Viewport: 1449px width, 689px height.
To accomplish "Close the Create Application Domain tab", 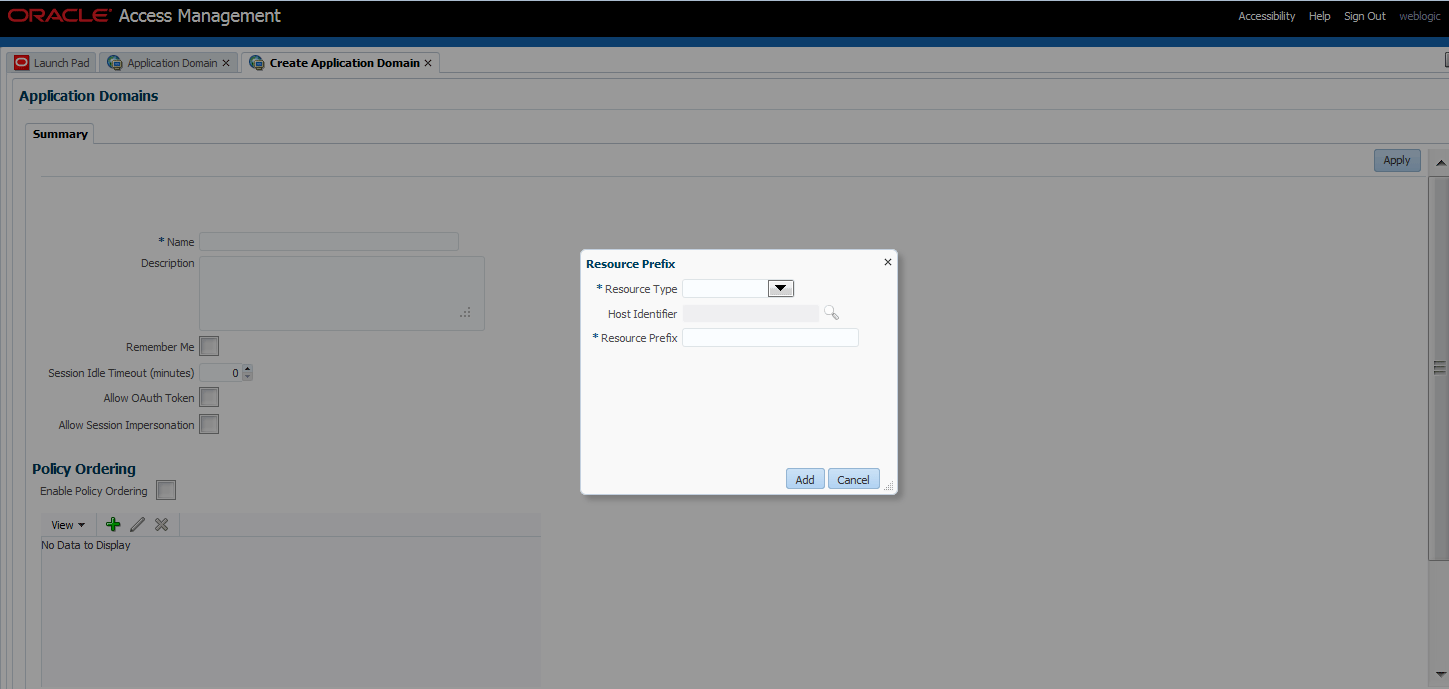I will (428, 63).
